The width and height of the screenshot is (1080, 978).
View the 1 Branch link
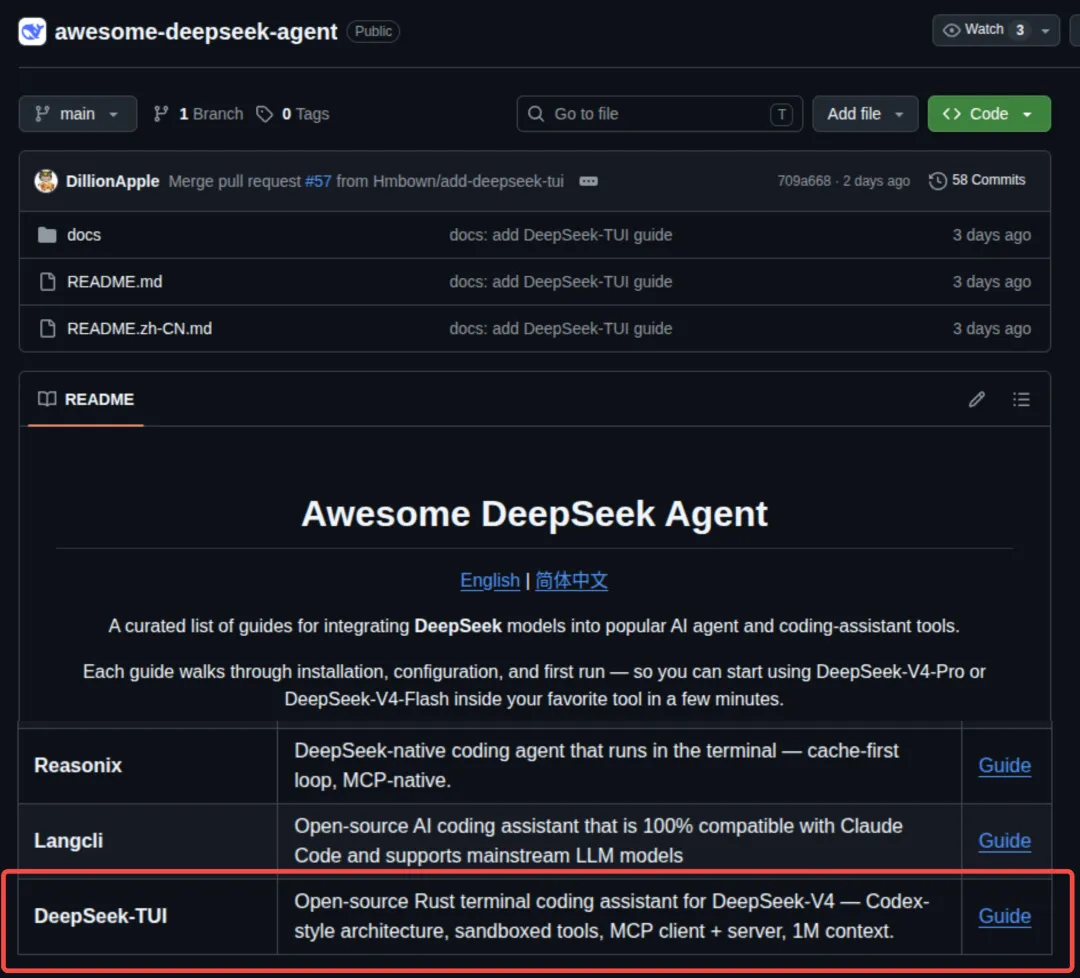198,114
